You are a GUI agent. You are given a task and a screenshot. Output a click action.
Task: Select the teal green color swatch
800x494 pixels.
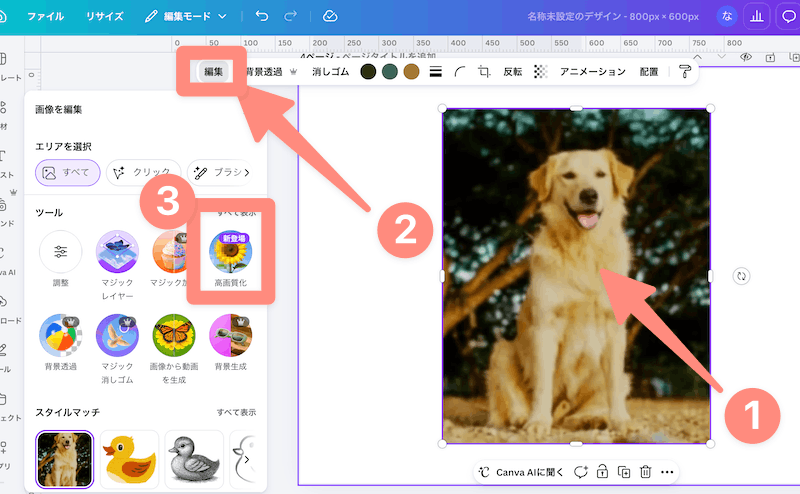pos(390,72)
